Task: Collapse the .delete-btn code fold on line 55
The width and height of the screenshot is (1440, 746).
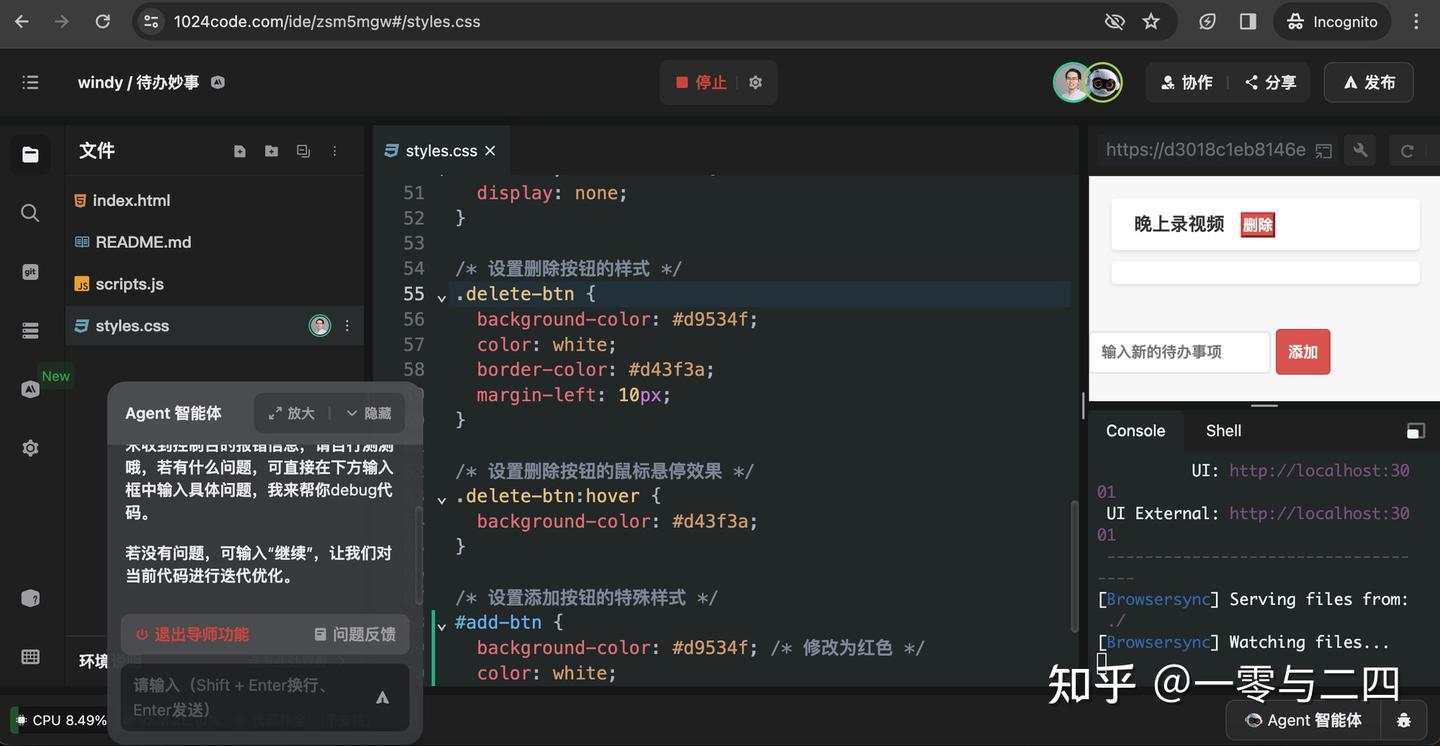Action: 441,295
